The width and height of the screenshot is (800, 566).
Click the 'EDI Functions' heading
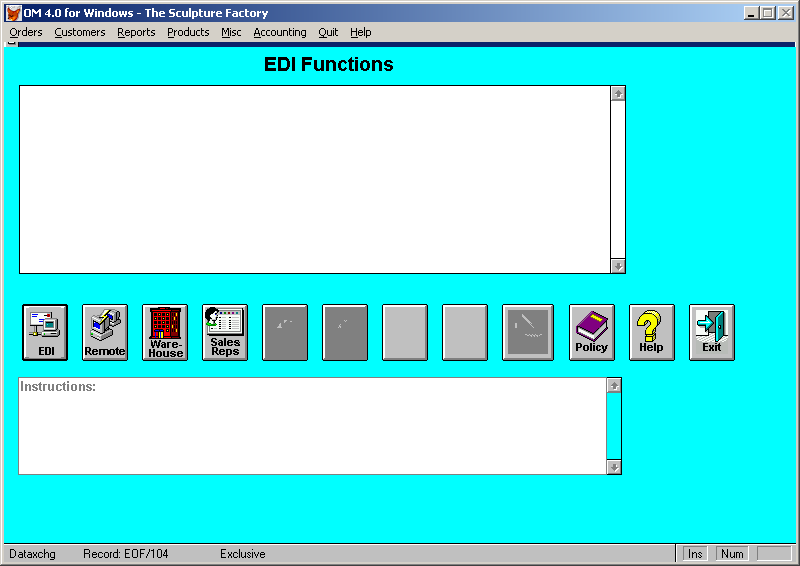pyautogui.click(x=329, y=64)
